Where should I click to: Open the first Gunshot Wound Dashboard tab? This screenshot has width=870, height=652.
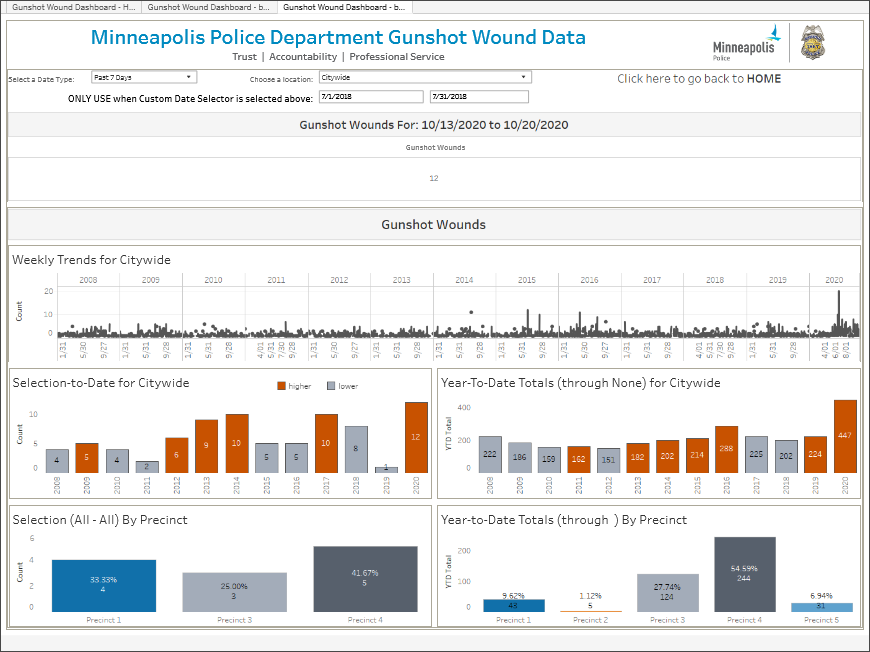point(73,7)
